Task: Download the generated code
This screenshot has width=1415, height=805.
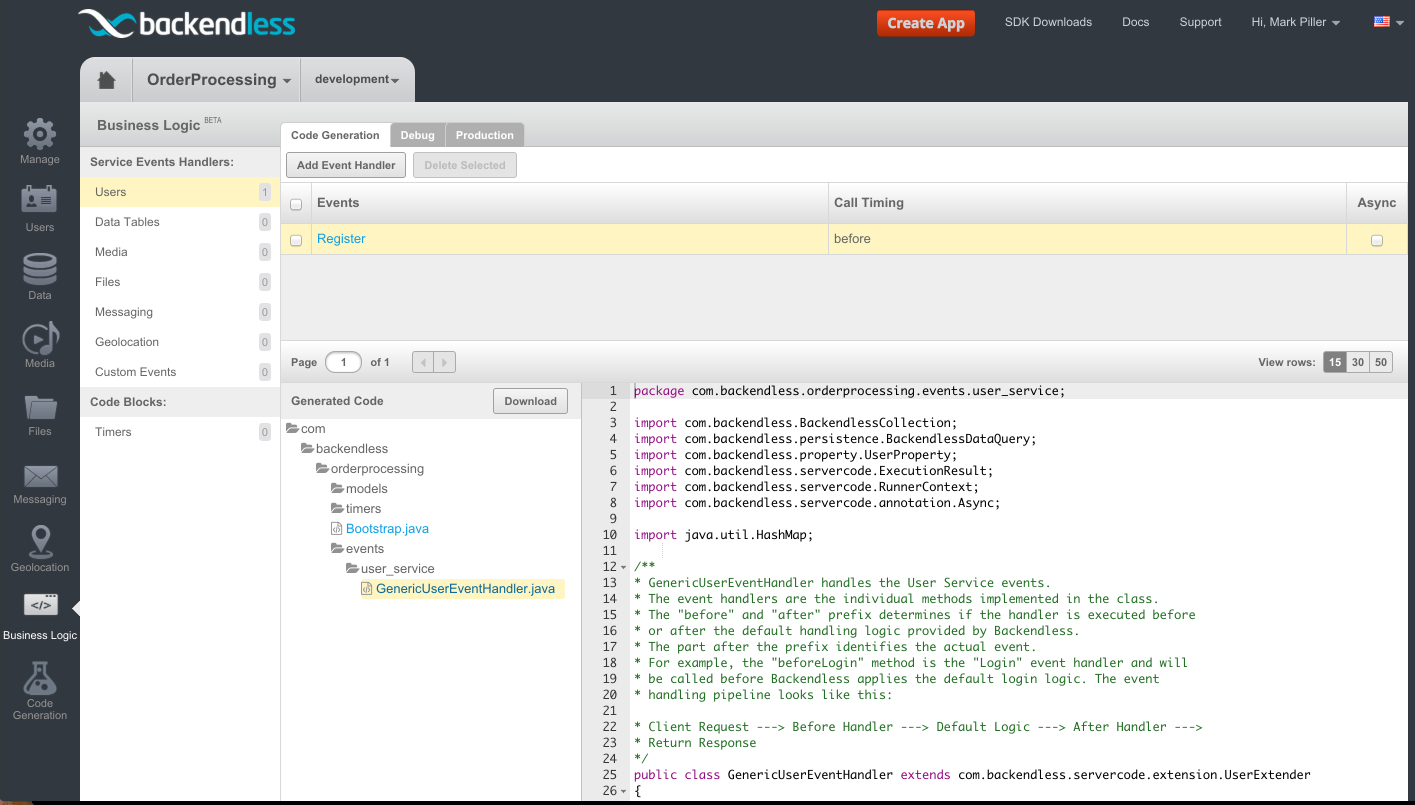Action: [x=530, y=401]
